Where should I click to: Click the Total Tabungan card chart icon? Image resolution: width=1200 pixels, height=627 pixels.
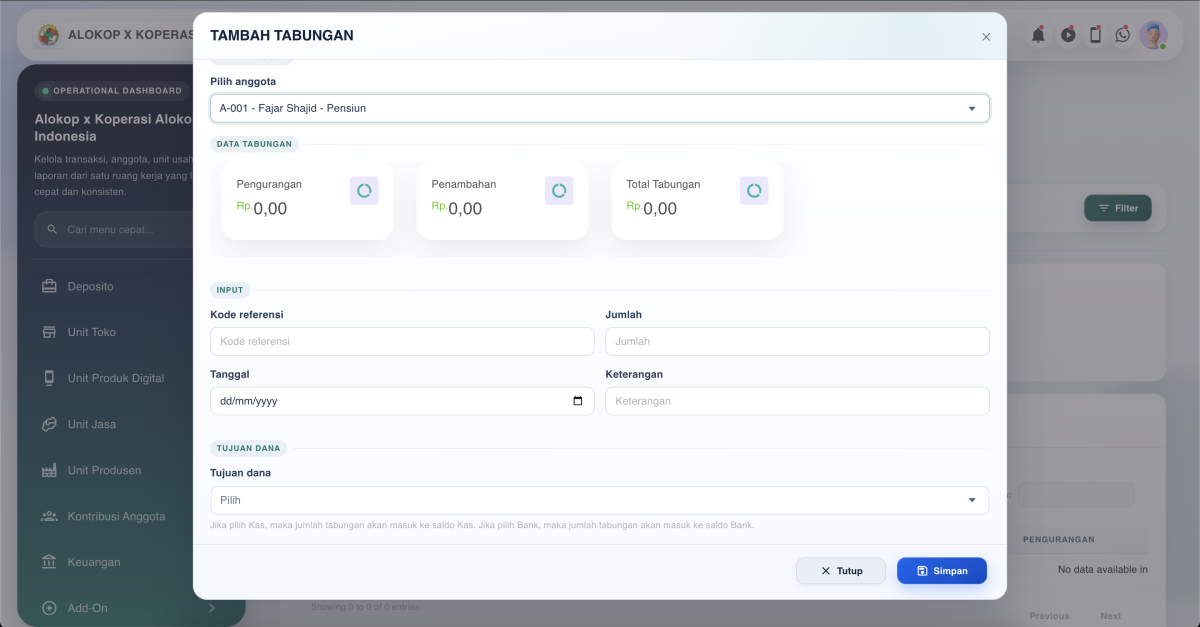754,191
